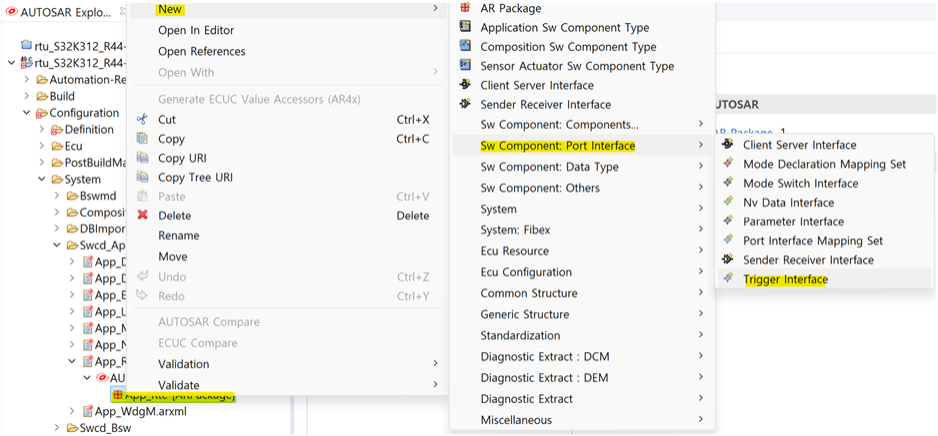Open the Validation submenu
Image resolution: width=938 pixels, height=436 pixels.
(288, 364)
